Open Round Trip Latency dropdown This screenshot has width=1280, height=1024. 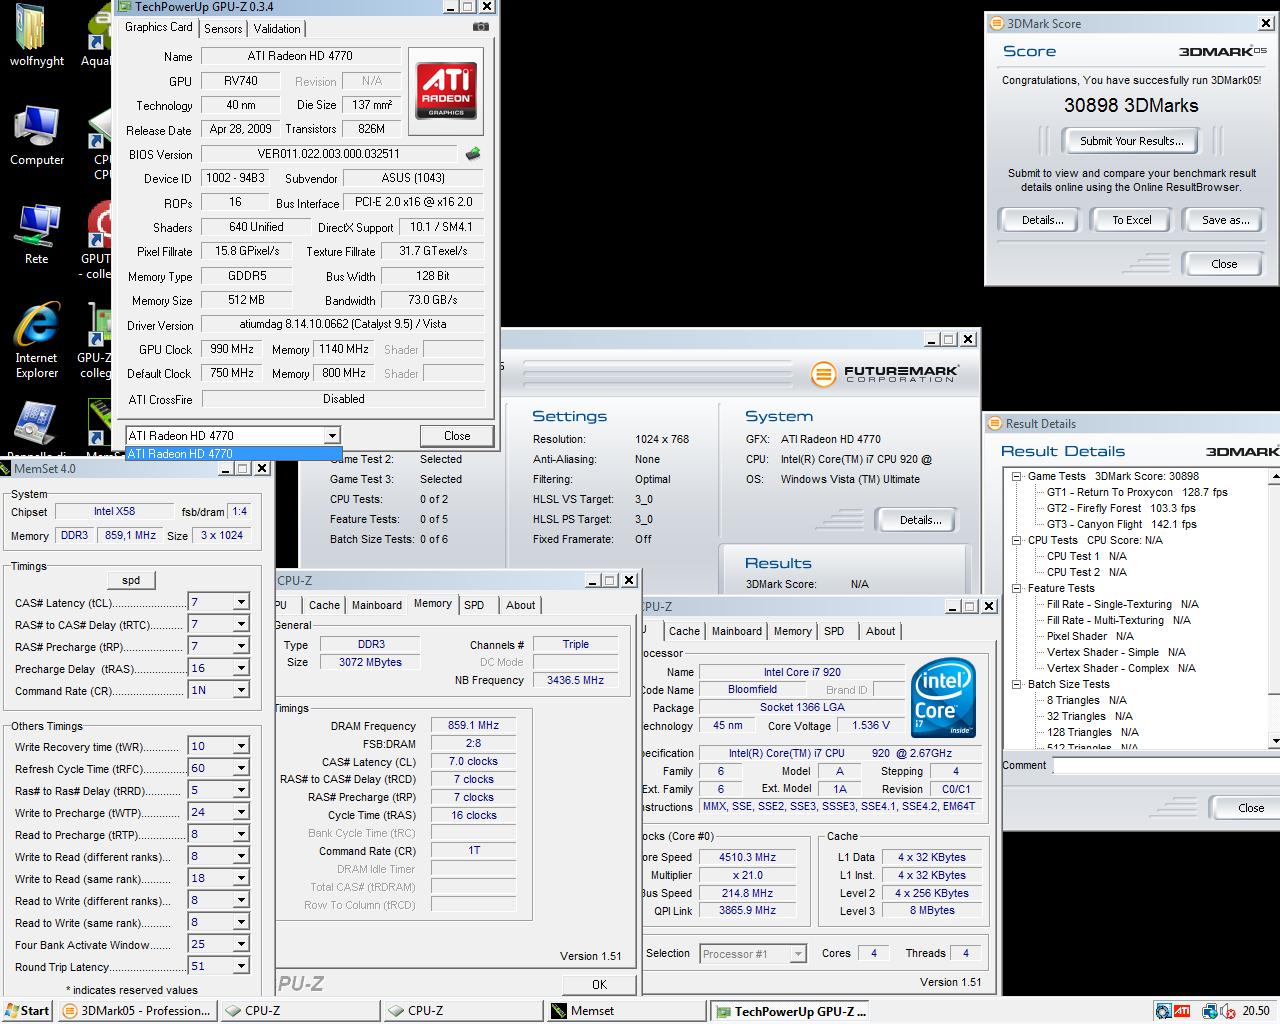(241, 966)
